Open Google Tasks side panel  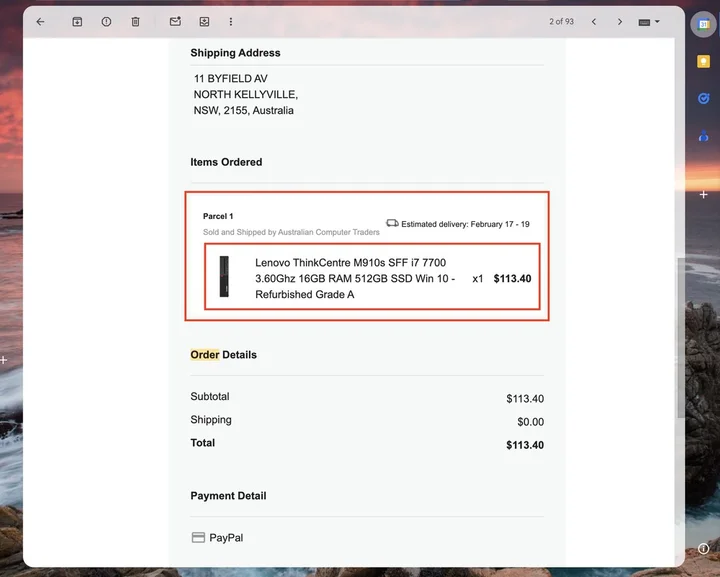coord(703,99)
